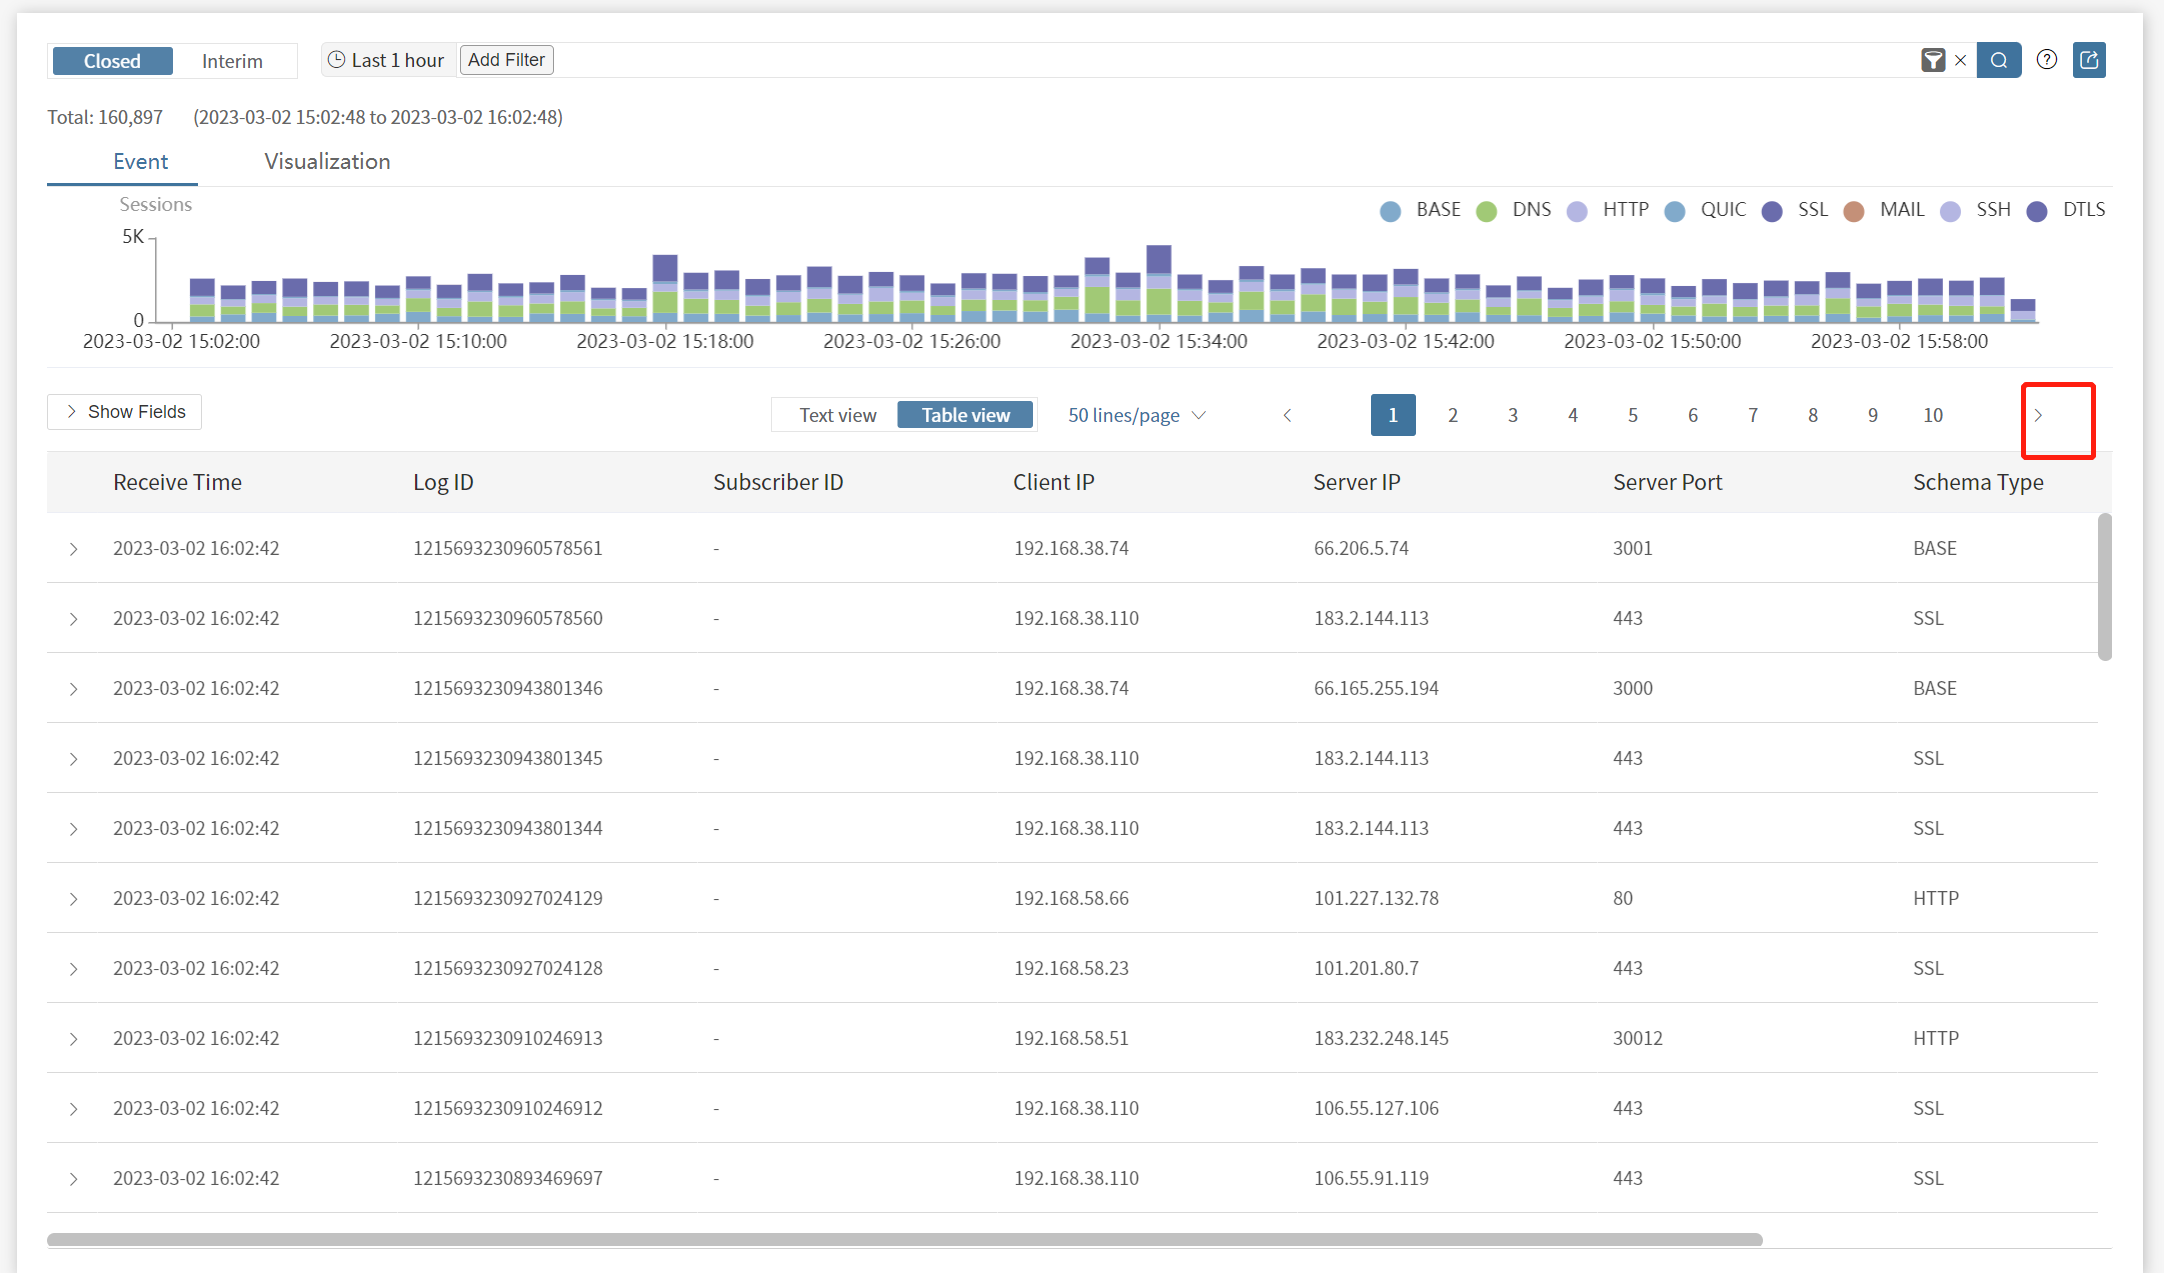Open the Visualization tab
This screenshot has height=1273, width=2164.
point(327,161)
